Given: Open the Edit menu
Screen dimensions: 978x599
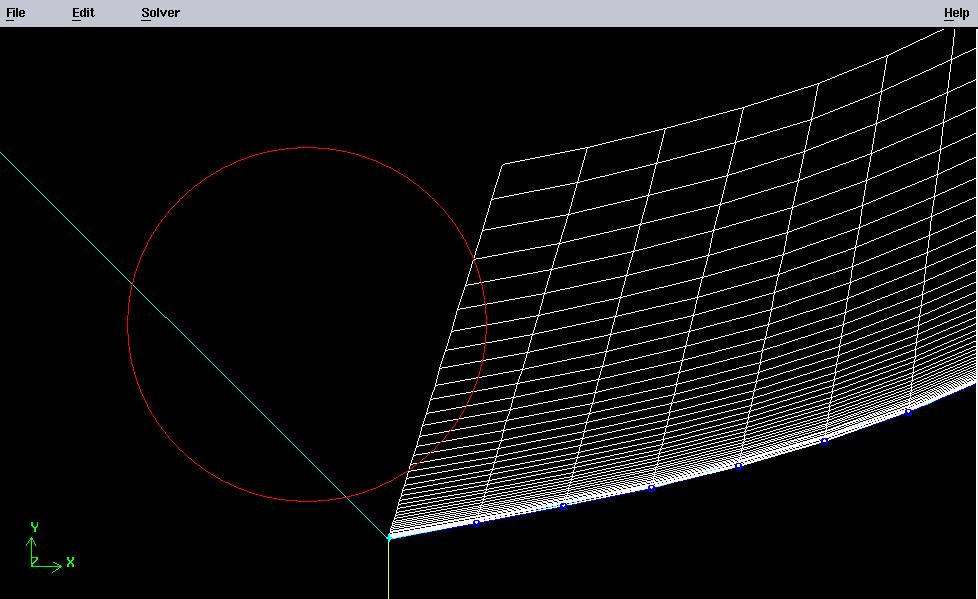Looking at the screenshot, I should click(83, 13).
